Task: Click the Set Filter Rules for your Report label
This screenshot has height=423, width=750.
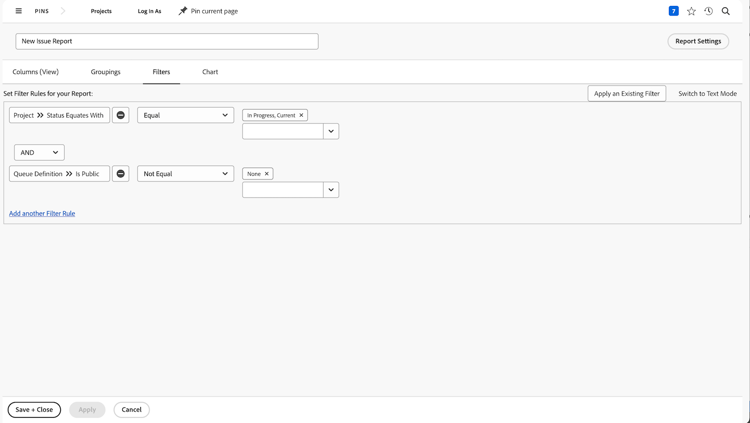Action: tap(48, 94)
